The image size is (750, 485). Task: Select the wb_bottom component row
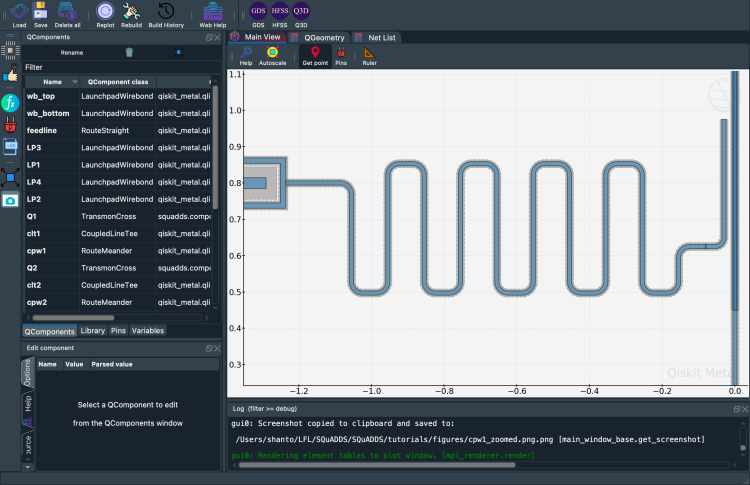click(118, 113)
